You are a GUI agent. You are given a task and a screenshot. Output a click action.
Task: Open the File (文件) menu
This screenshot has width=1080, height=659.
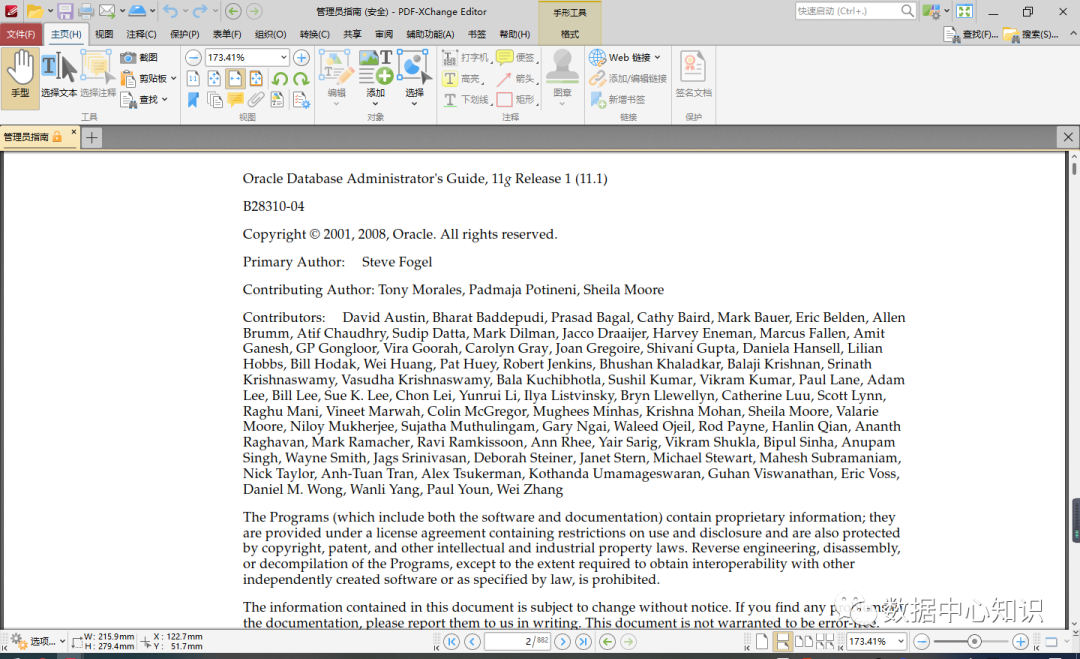[x=21, y=34]
